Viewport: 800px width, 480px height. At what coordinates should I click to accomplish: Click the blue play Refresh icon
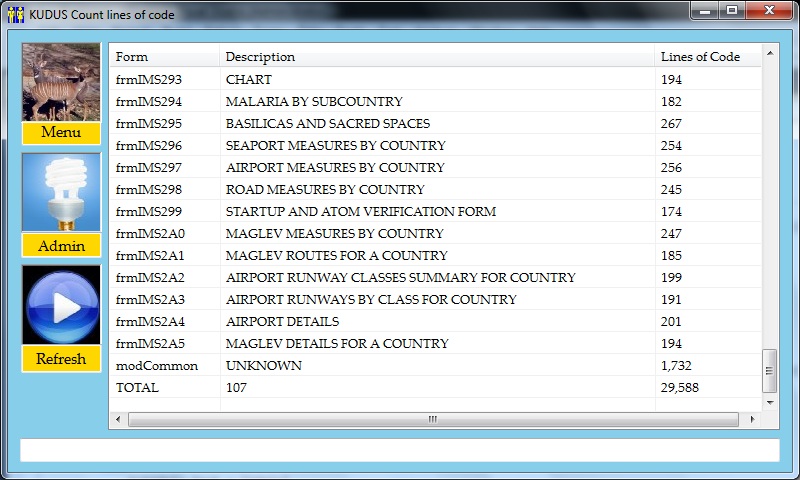(x=61, y=306)
